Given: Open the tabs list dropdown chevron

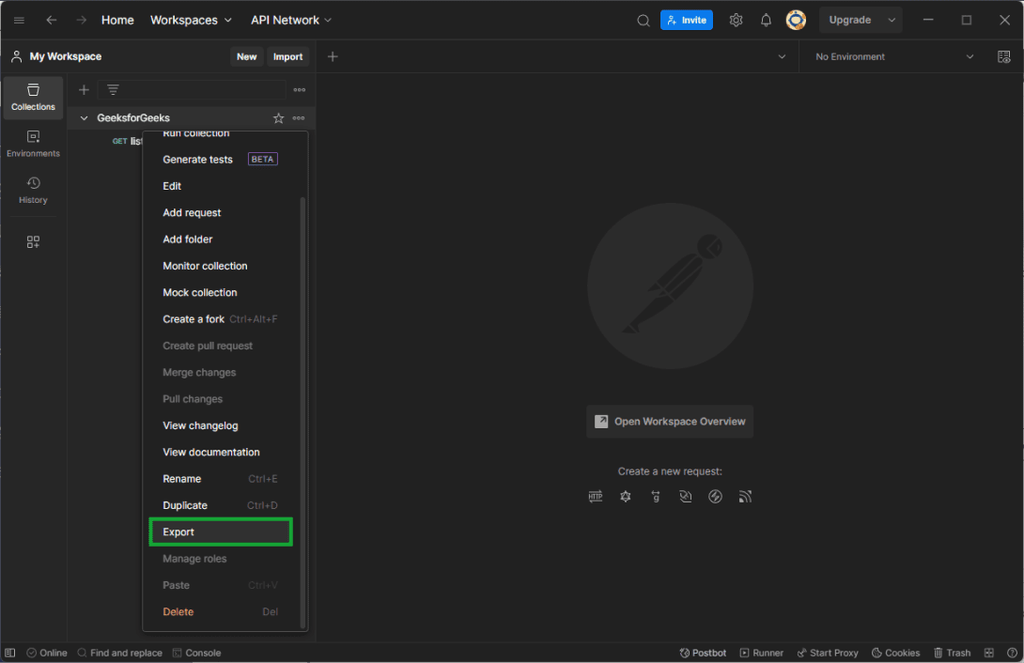Looking at the screenshot, I should 782,57.
